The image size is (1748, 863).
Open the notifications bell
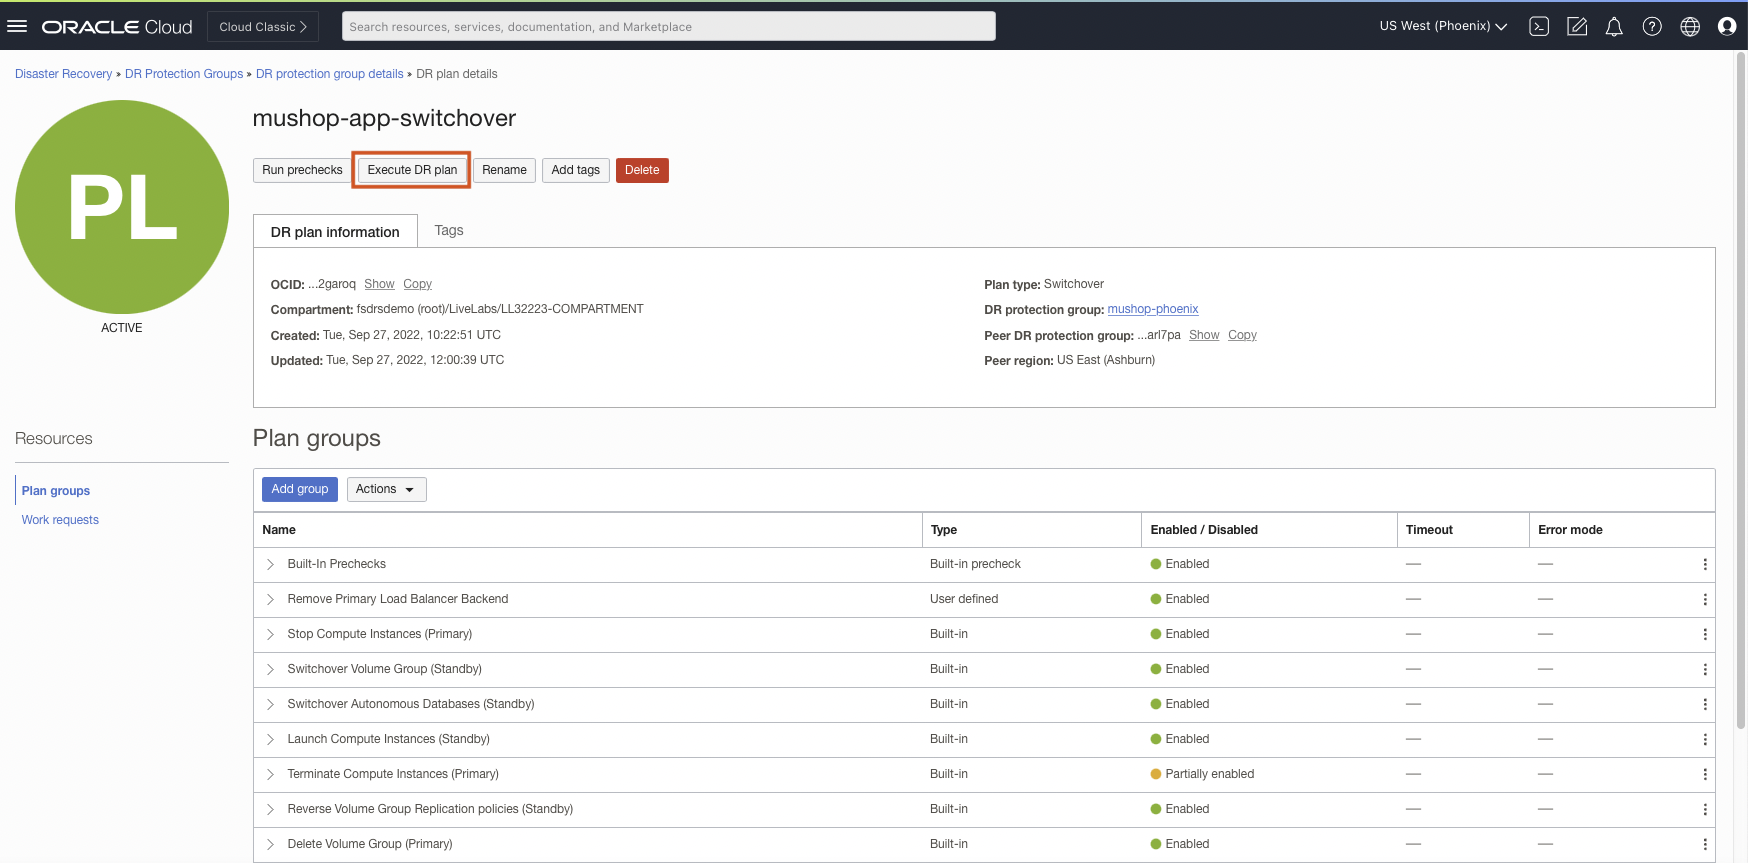pyautogui.click(x=1614, y=27)
